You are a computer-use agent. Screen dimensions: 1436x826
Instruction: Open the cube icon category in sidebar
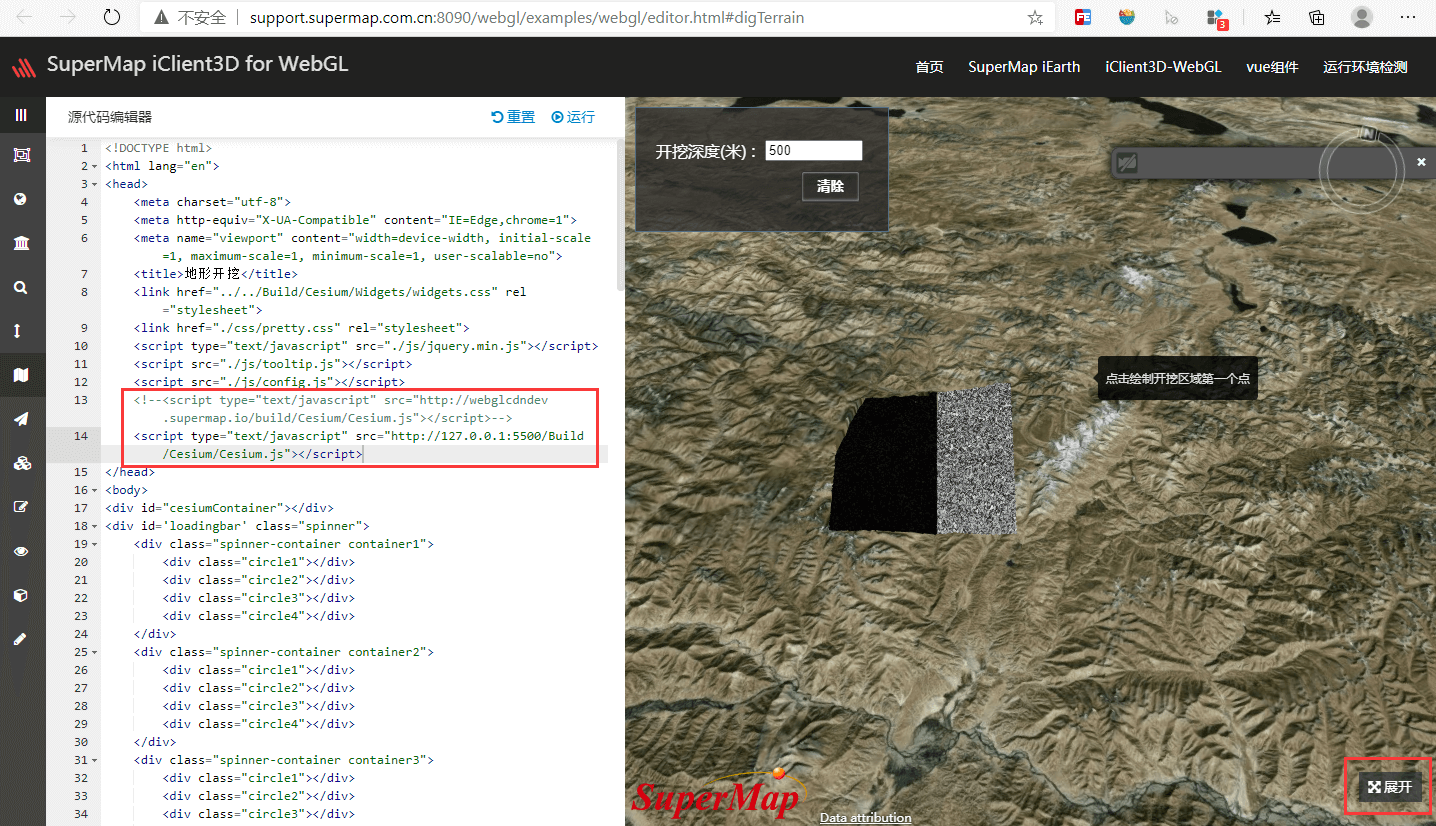(20, 595)
